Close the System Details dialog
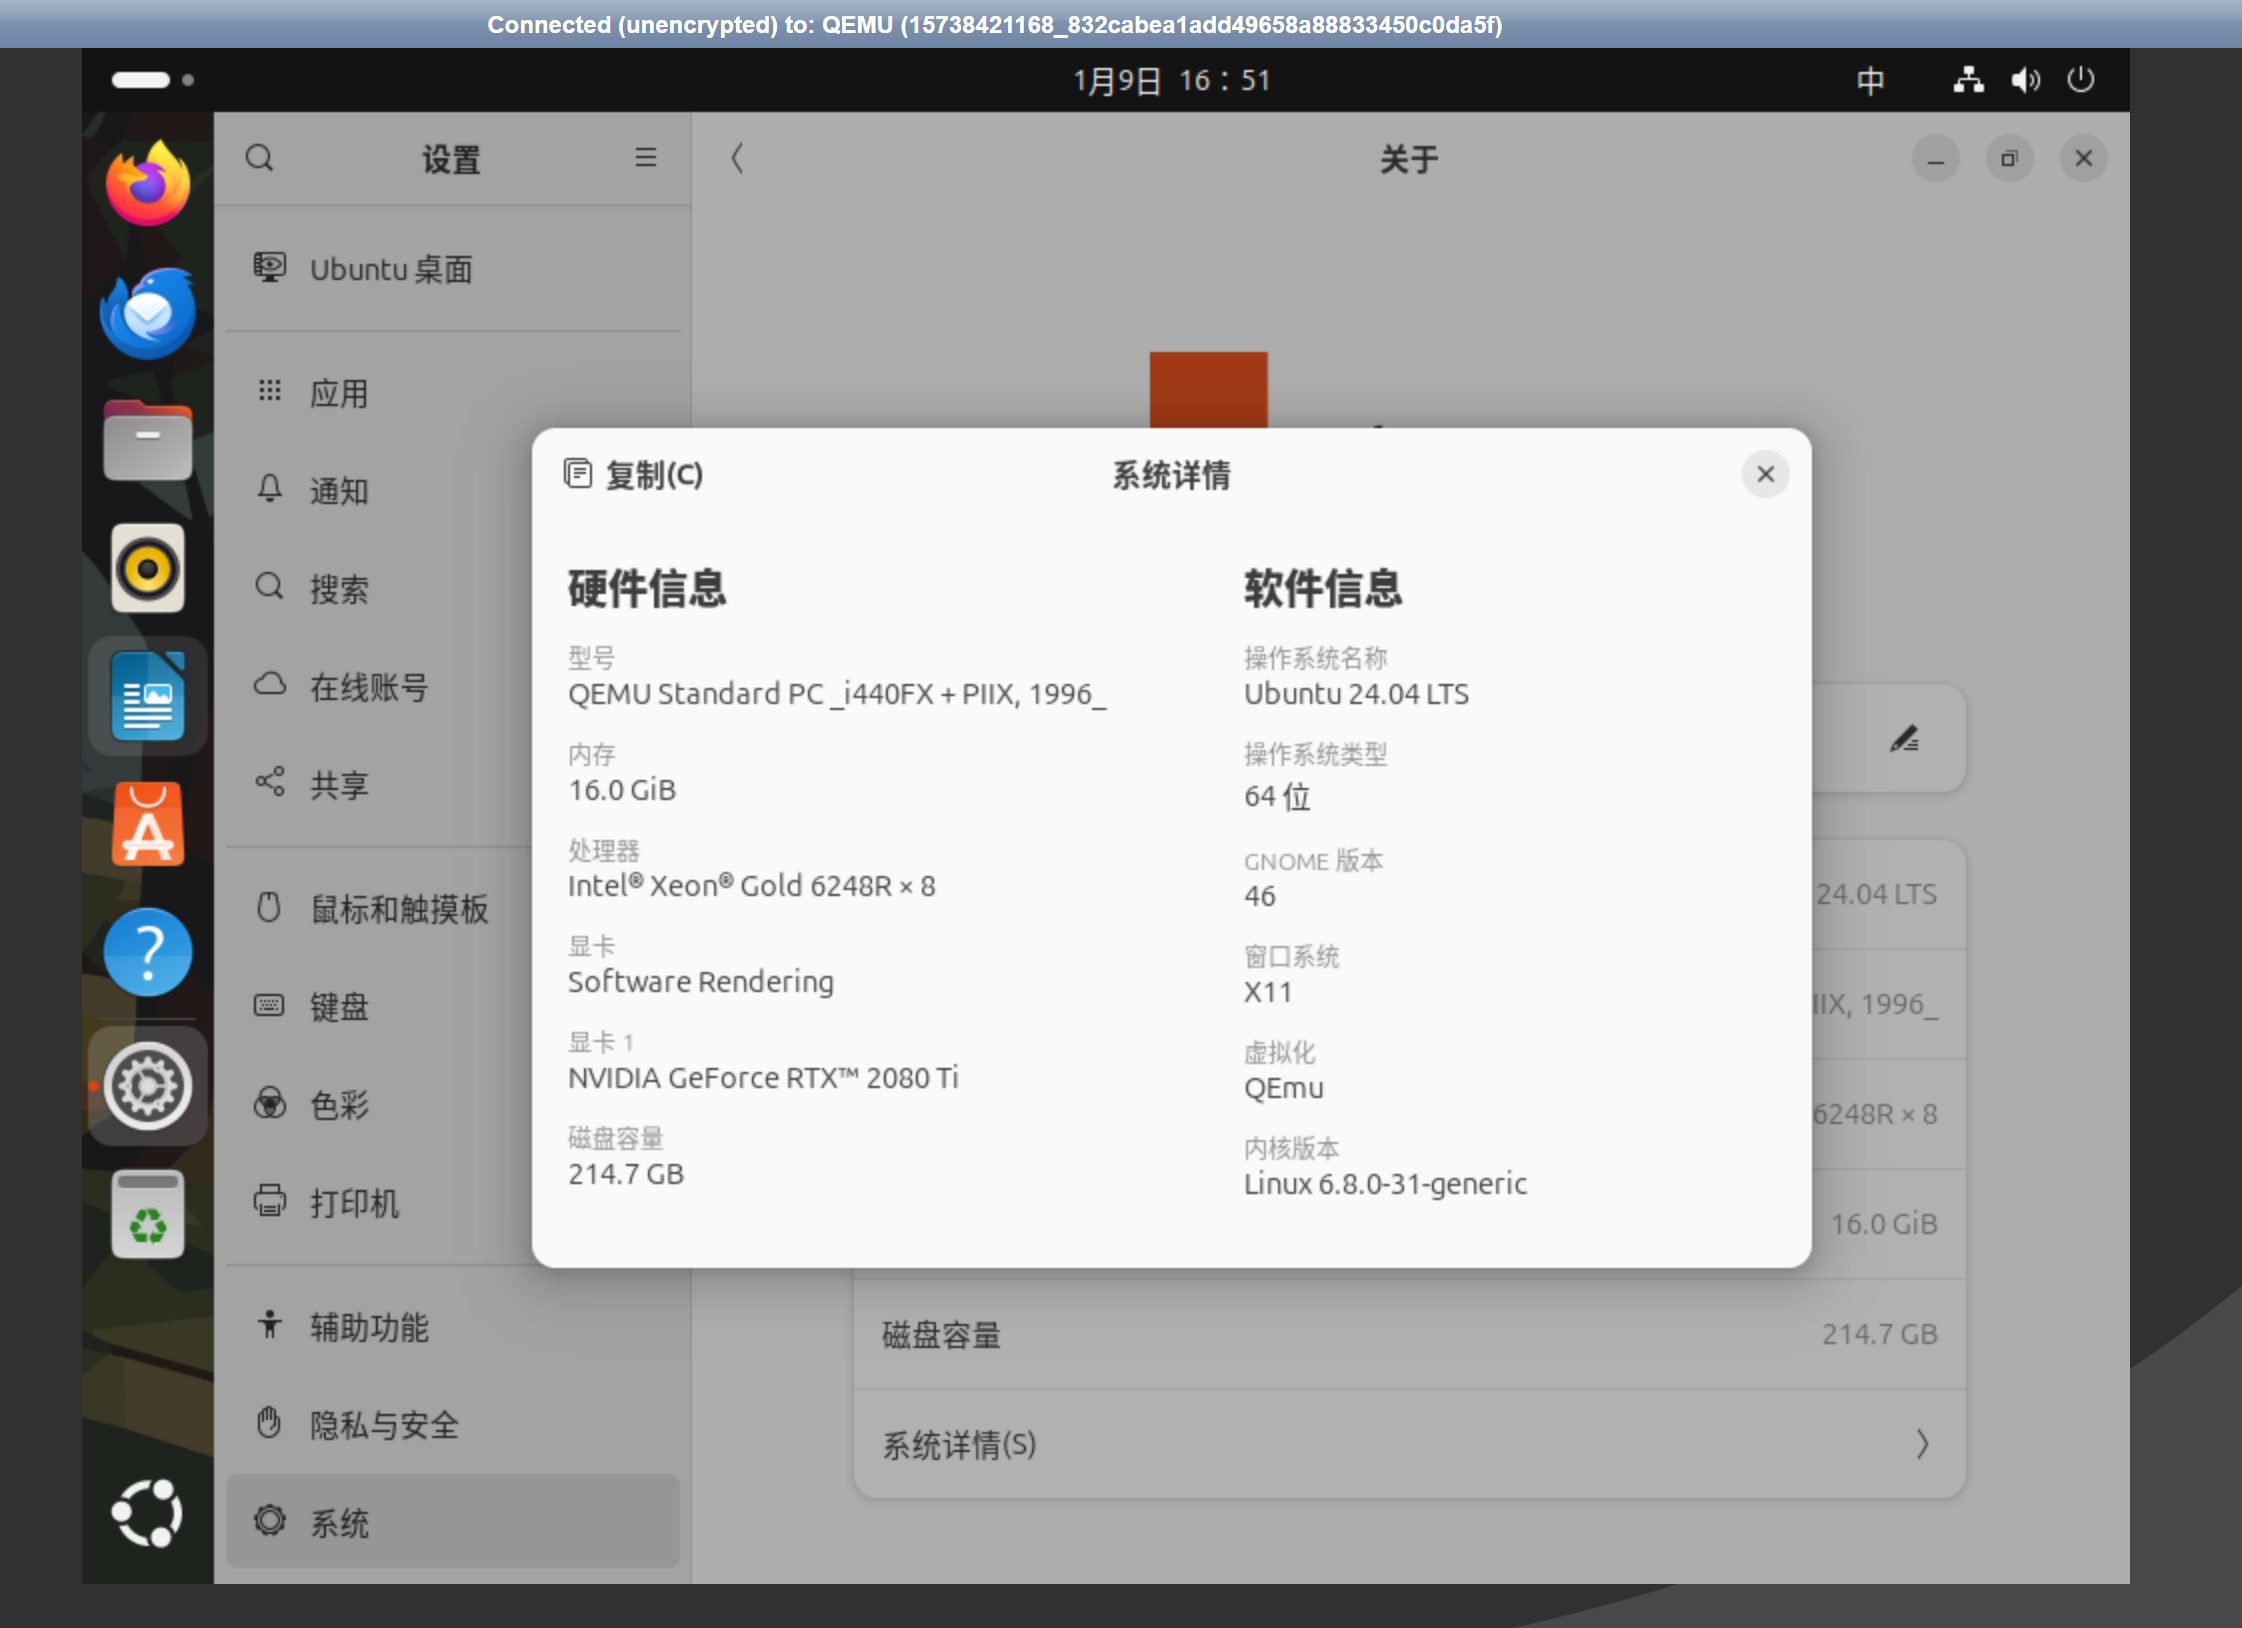This screenshot has width=2242, height=1628. click(1765, 474)
